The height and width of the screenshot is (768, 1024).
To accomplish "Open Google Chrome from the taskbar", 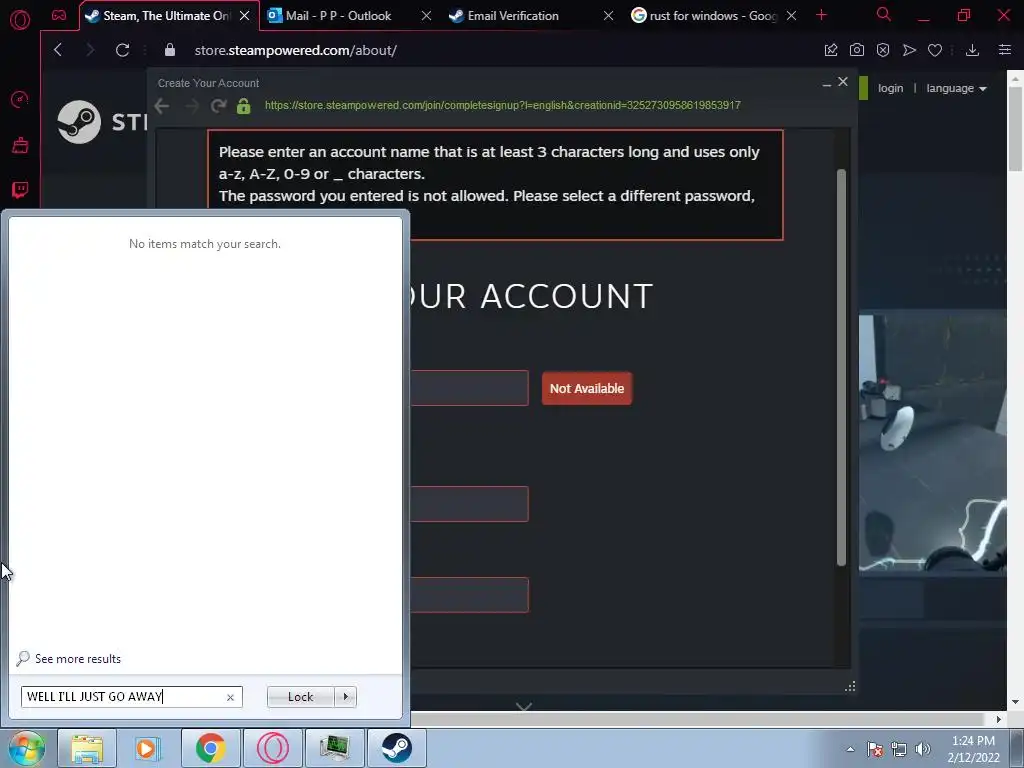I will pos(210,748).
